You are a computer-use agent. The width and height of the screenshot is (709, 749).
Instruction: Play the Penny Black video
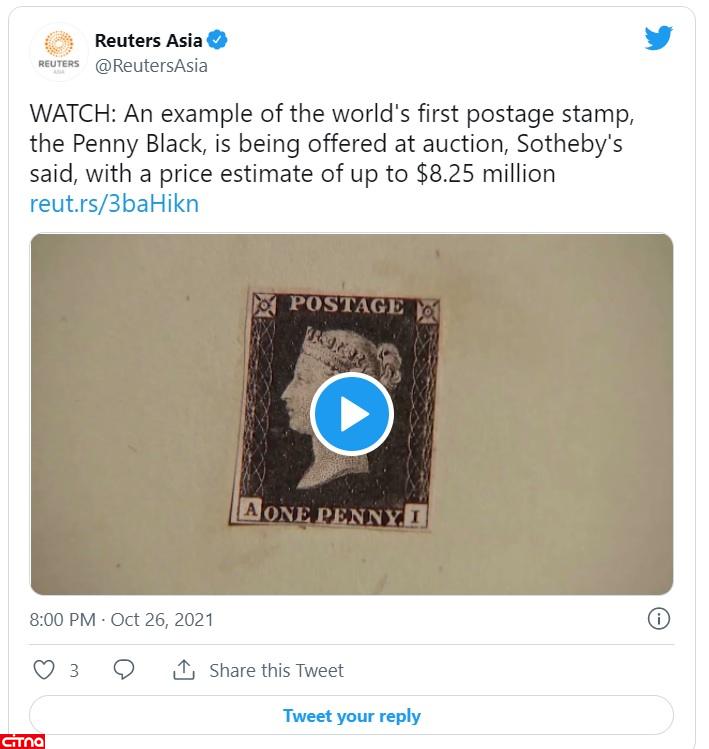tap(351, 414)
